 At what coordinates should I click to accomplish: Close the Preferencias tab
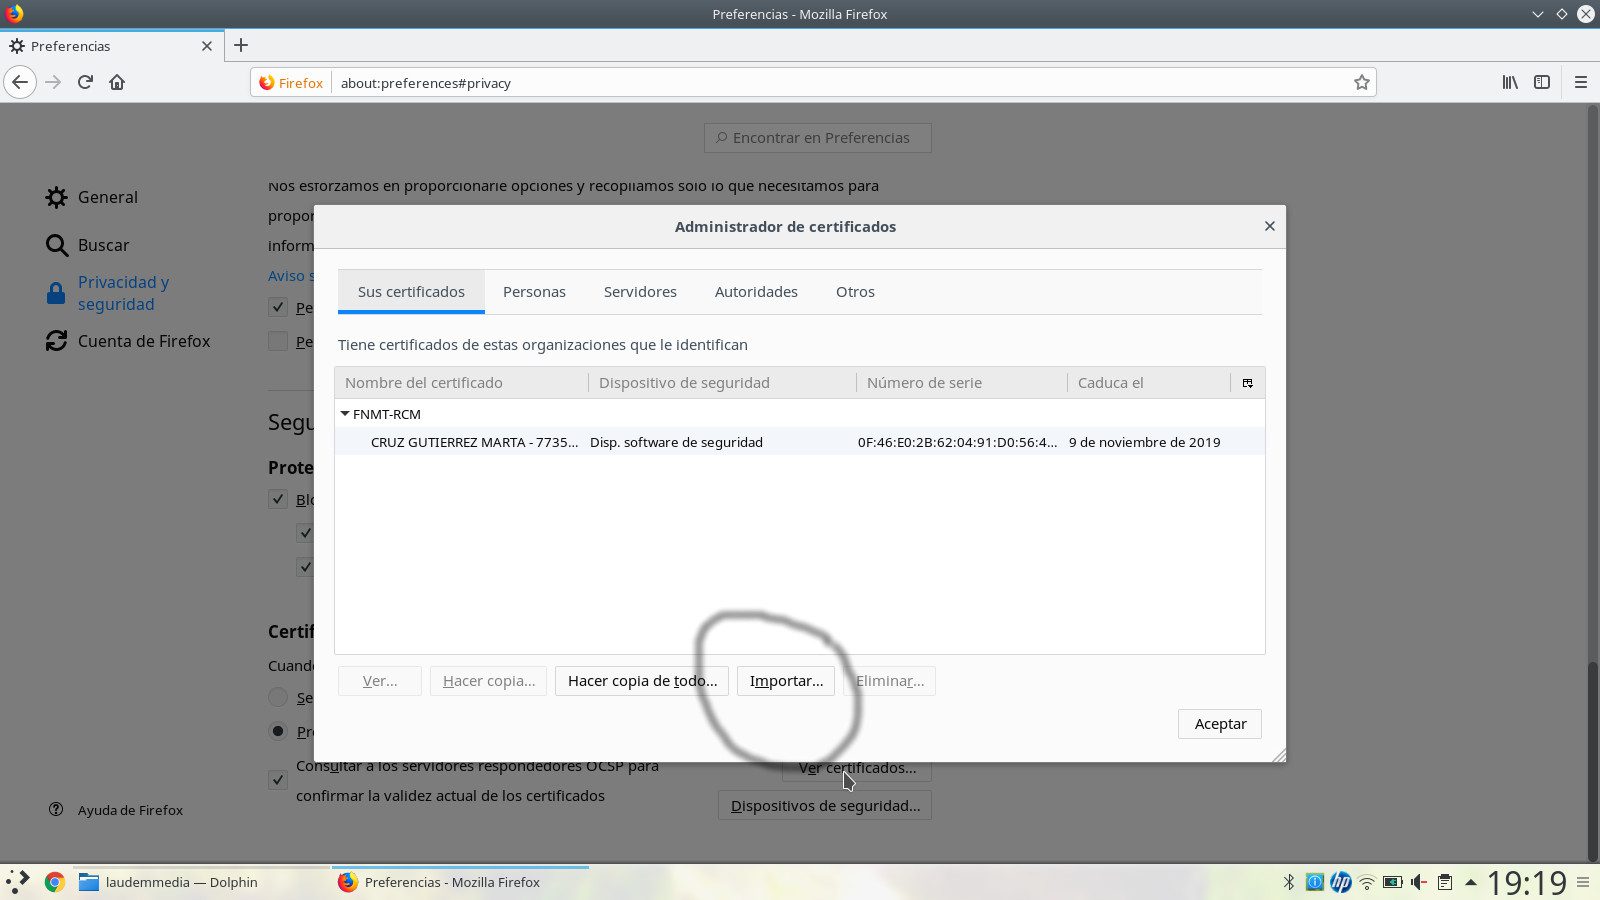coord(207,46)
